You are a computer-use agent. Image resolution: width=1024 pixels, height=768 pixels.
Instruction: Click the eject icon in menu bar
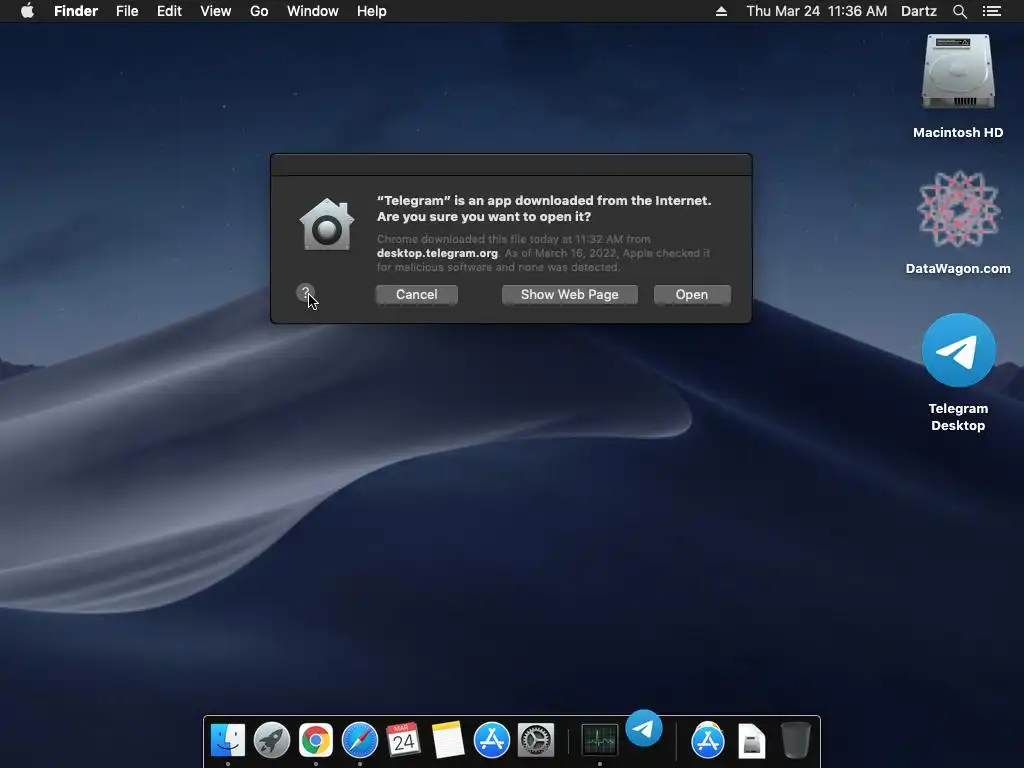click(x=721, y=11)
